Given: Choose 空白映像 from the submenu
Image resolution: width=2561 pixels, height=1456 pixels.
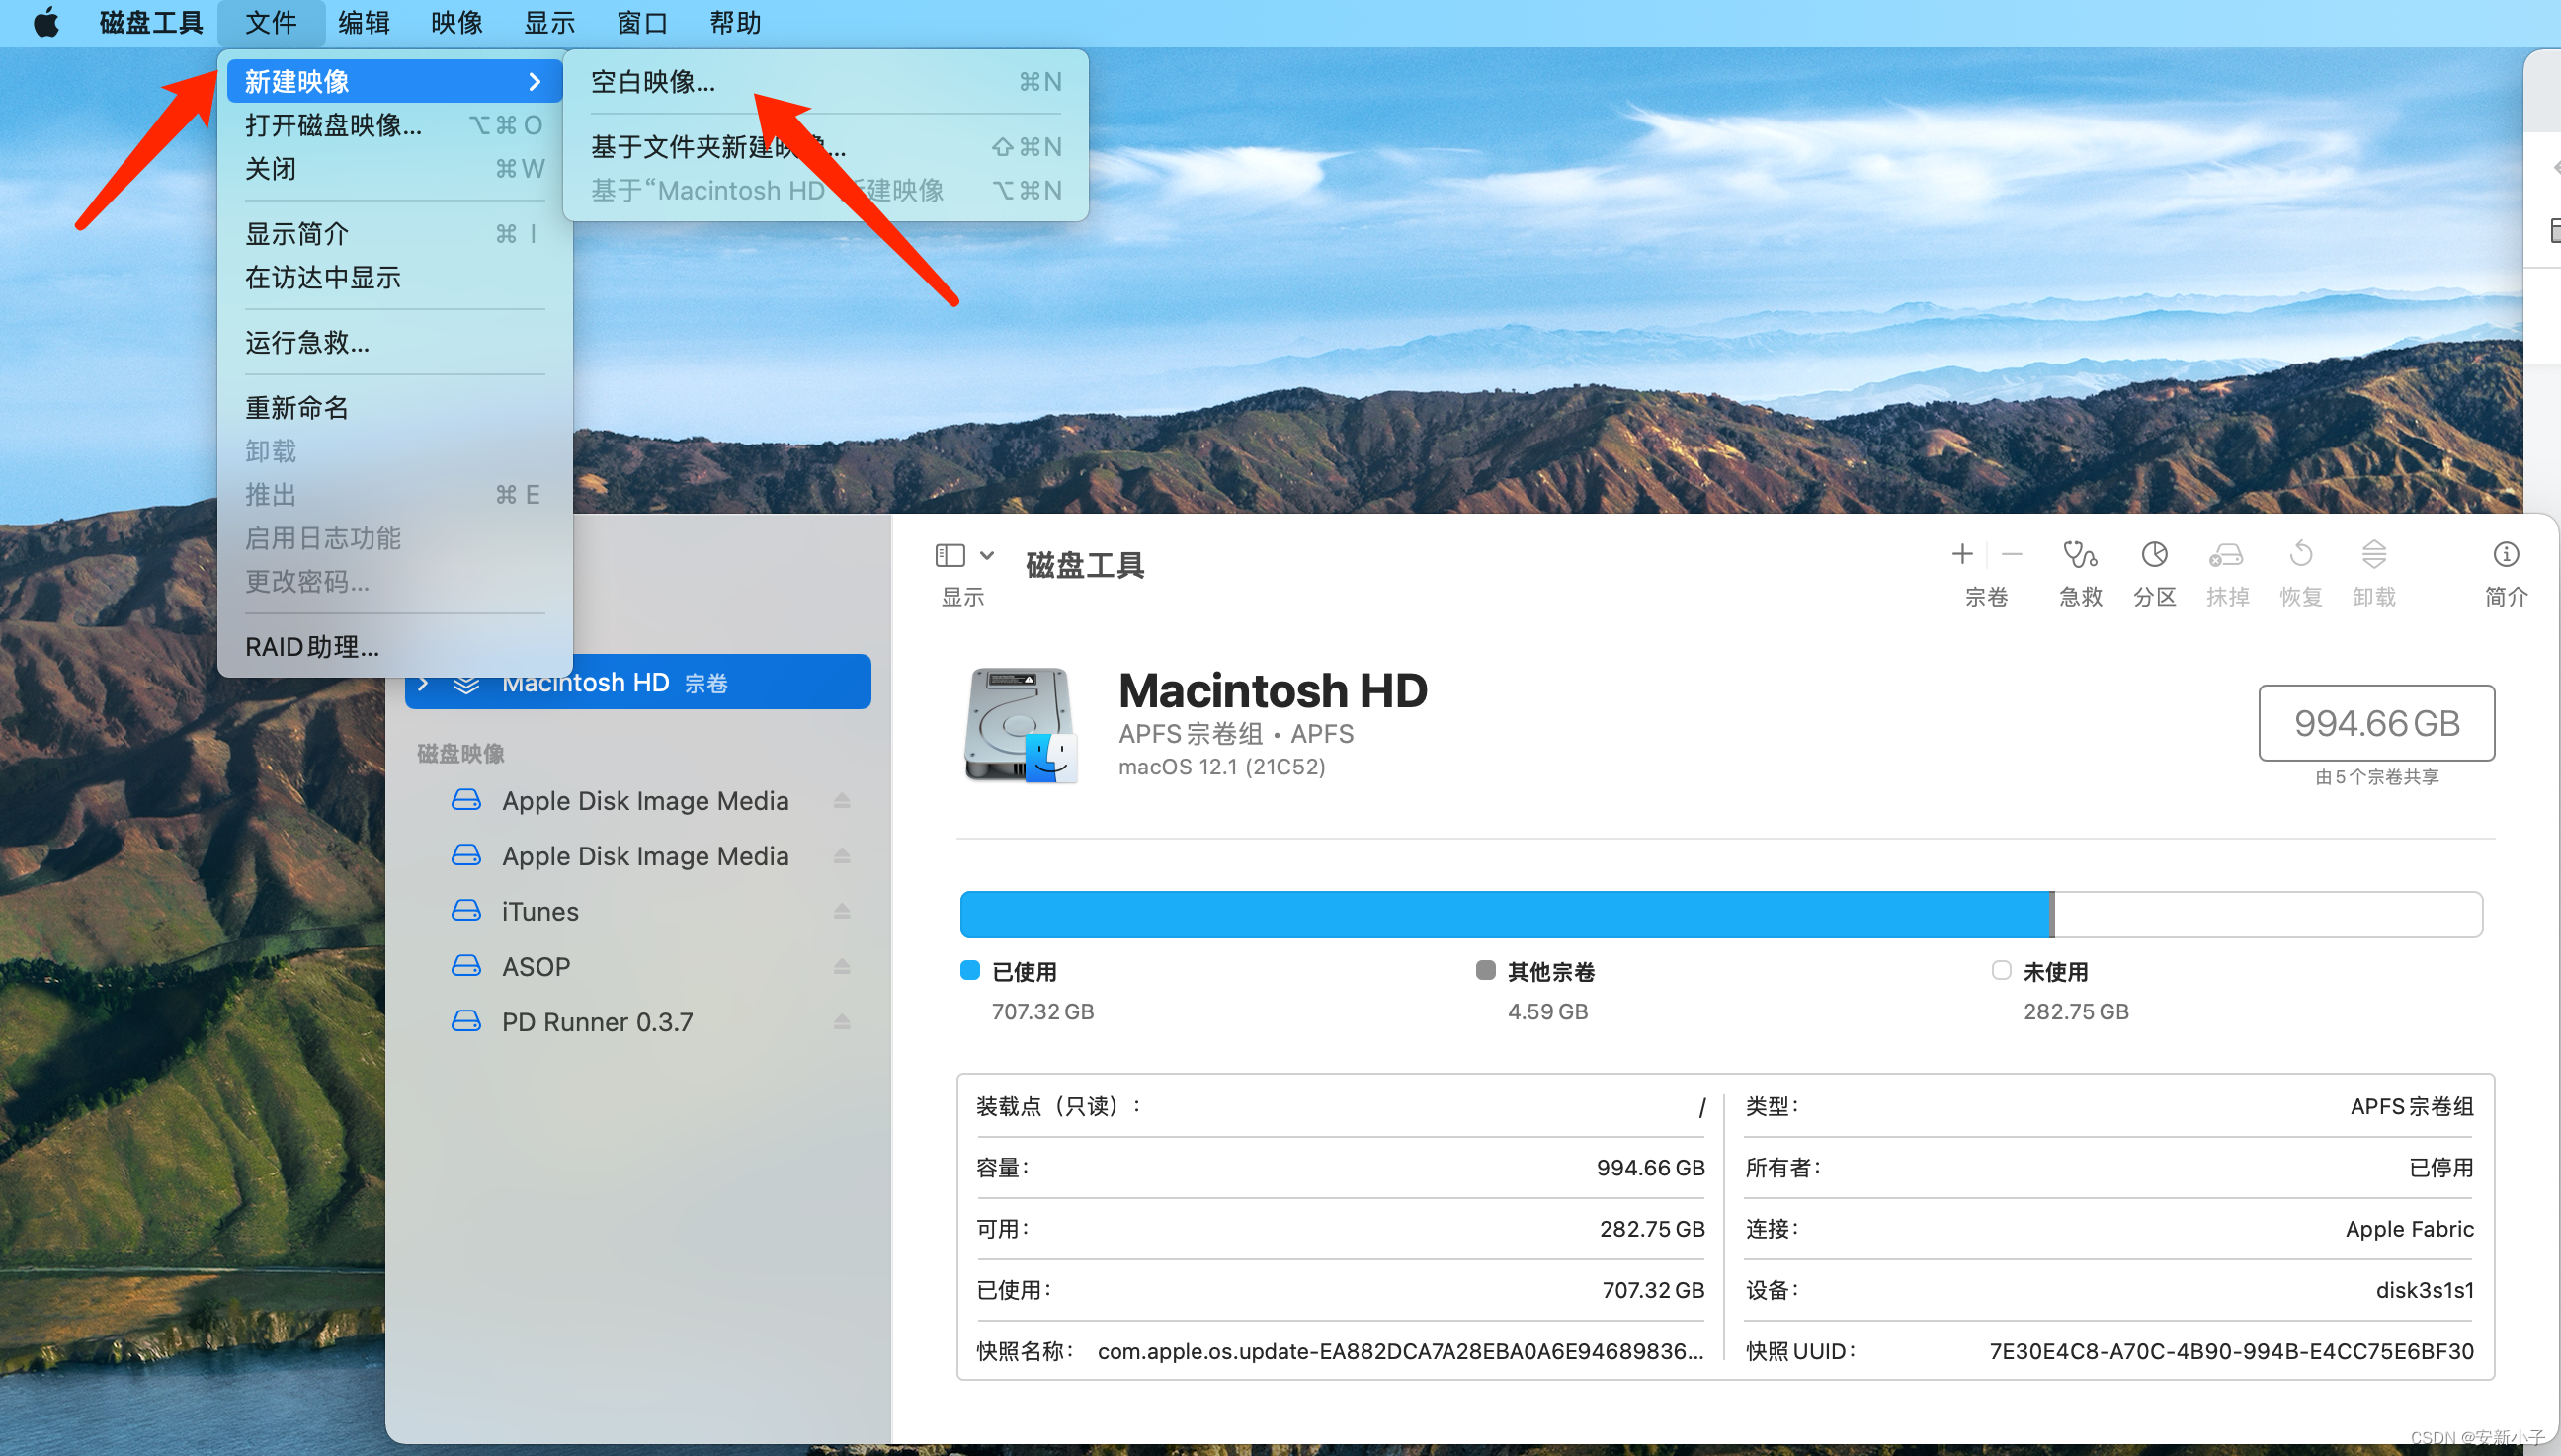Looking at the screenshot, I should click(x=653, y=81).
